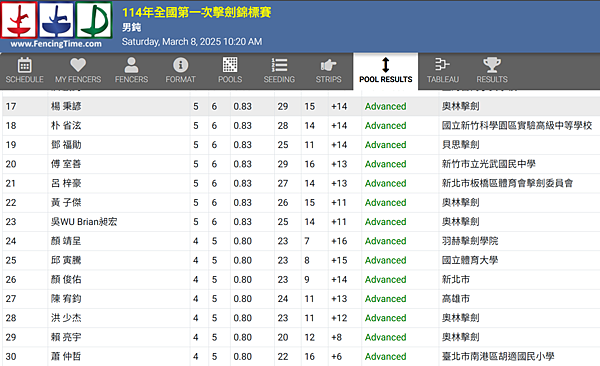Click the event name 男鈍

point(132,27)
